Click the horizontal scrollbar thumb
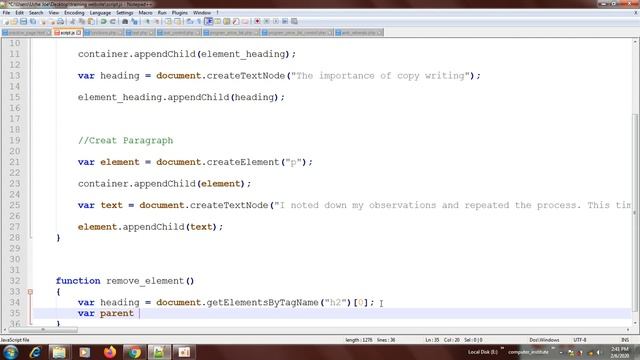 pos(42,329)
